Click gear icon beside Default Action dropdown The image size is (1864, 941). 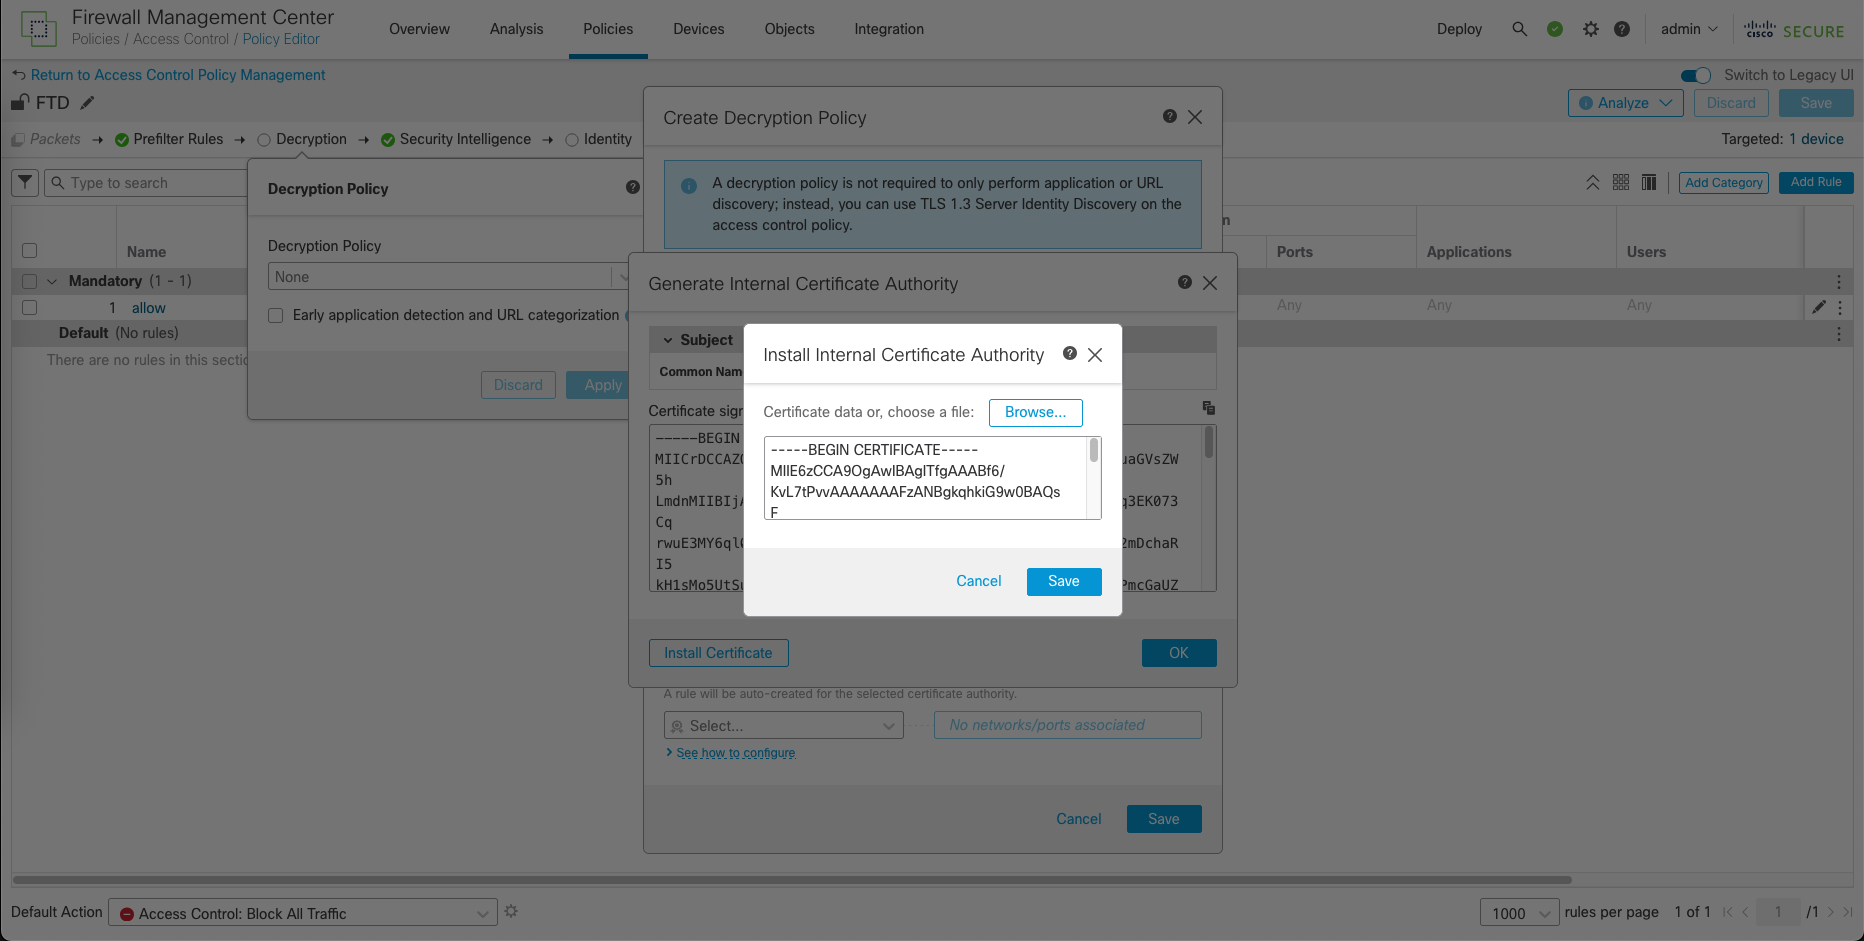pyautogui.click(x=511, y=912)
